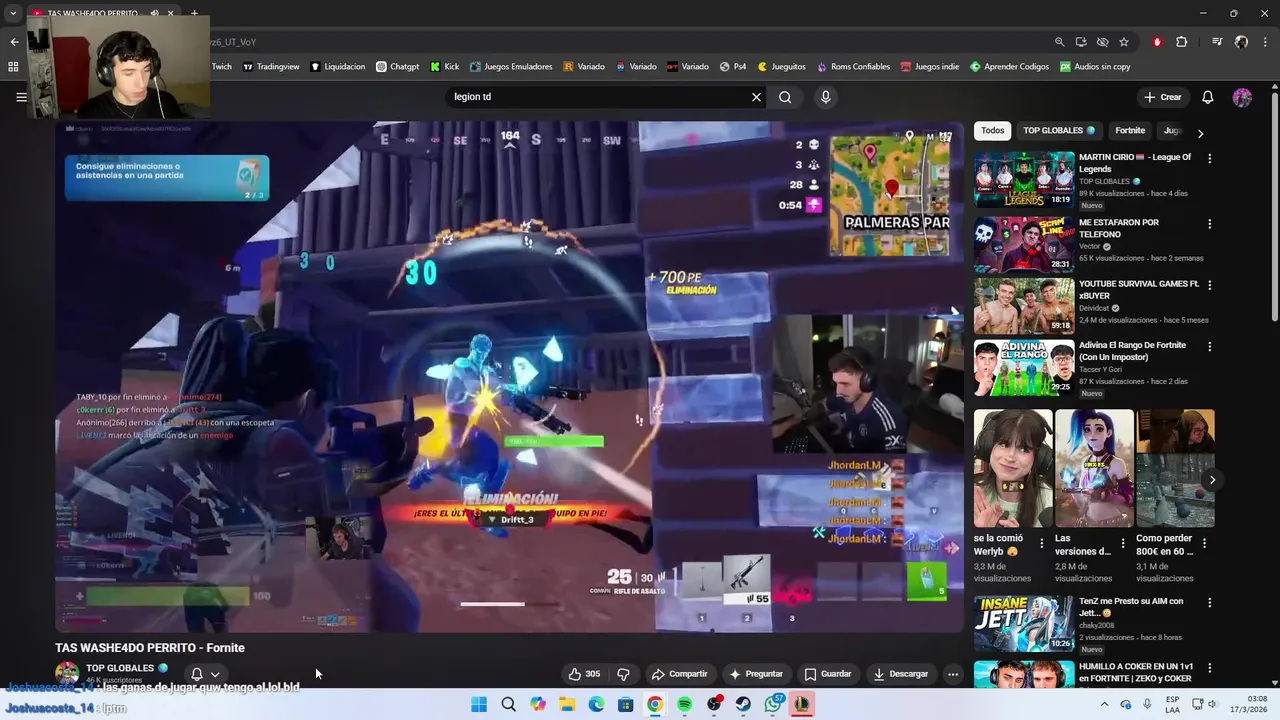
Task: Open Steam from the taskbar
Action: click(x=743, y=704)
